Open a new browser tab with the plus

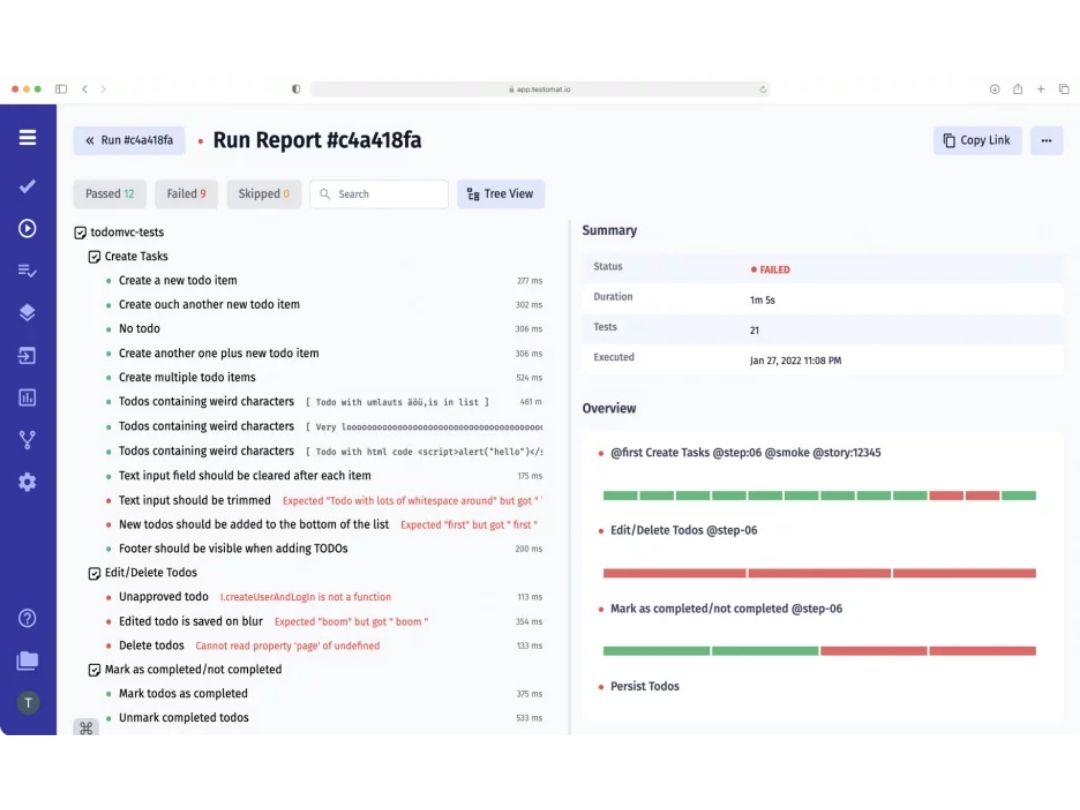pyautogui.click(x=1041, y=89)
